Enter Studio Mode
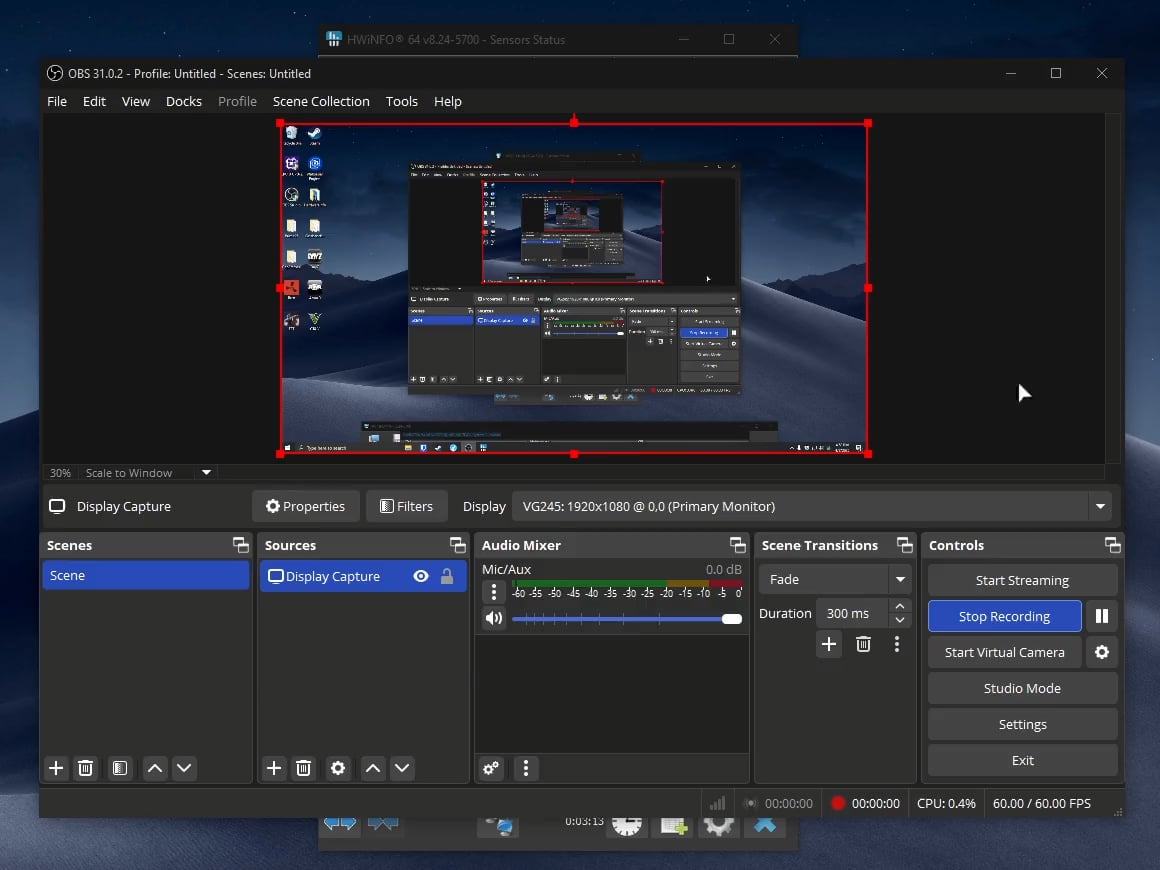 click(1022, 688)
